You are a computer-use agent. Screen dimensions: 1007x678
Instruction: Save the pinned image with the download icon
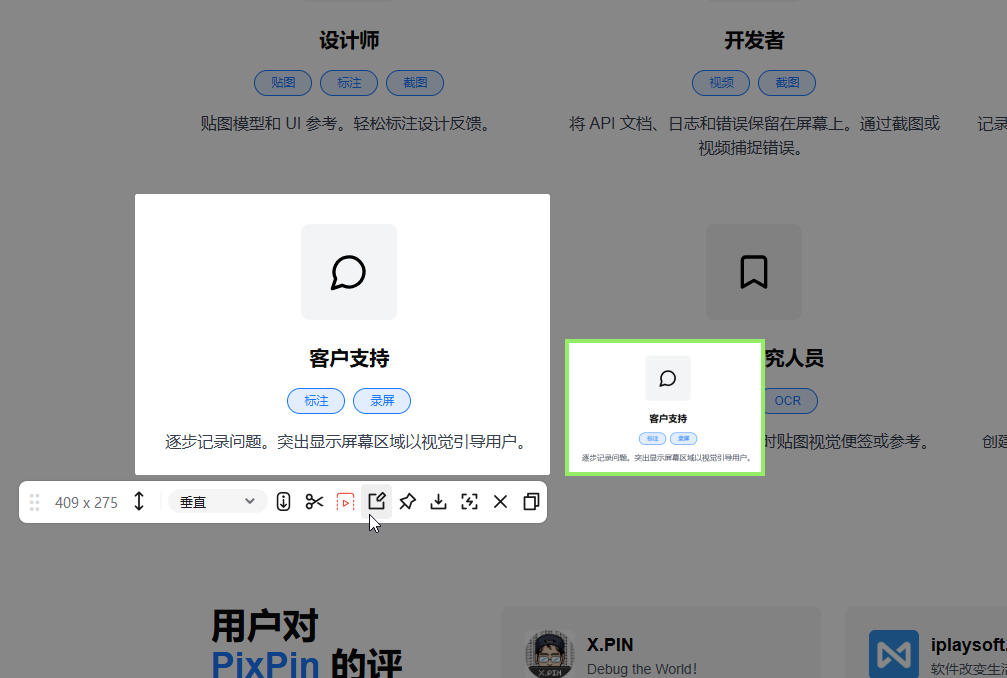tap(438, 501)
